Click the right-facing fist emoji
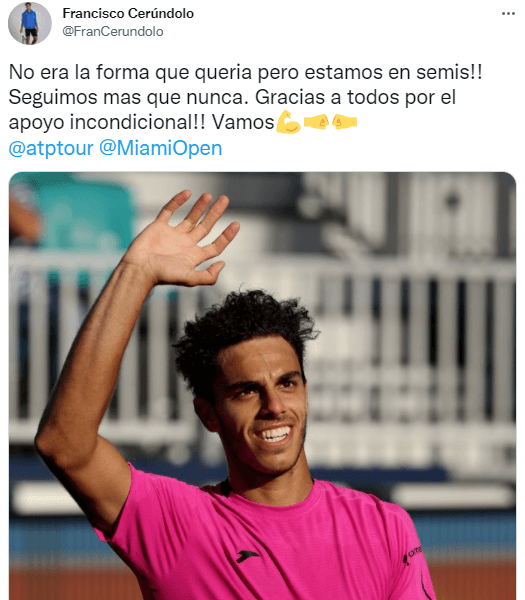 (316, 122)
